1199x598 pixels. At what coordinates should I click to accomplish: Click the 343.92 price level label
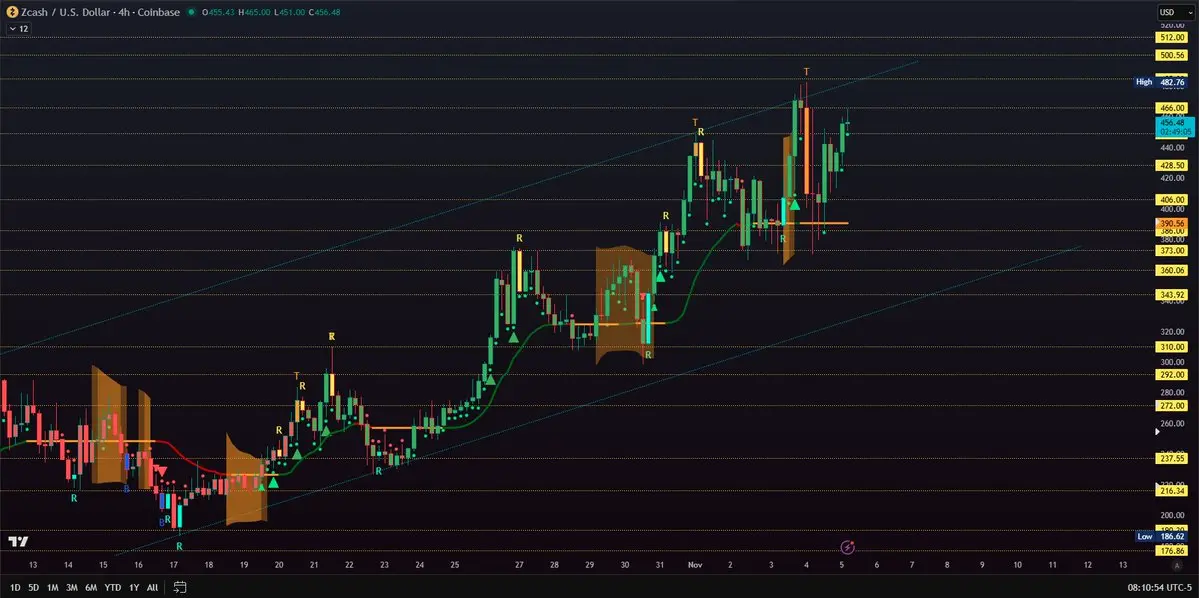pyautogui.click(x=1171, y=294)
